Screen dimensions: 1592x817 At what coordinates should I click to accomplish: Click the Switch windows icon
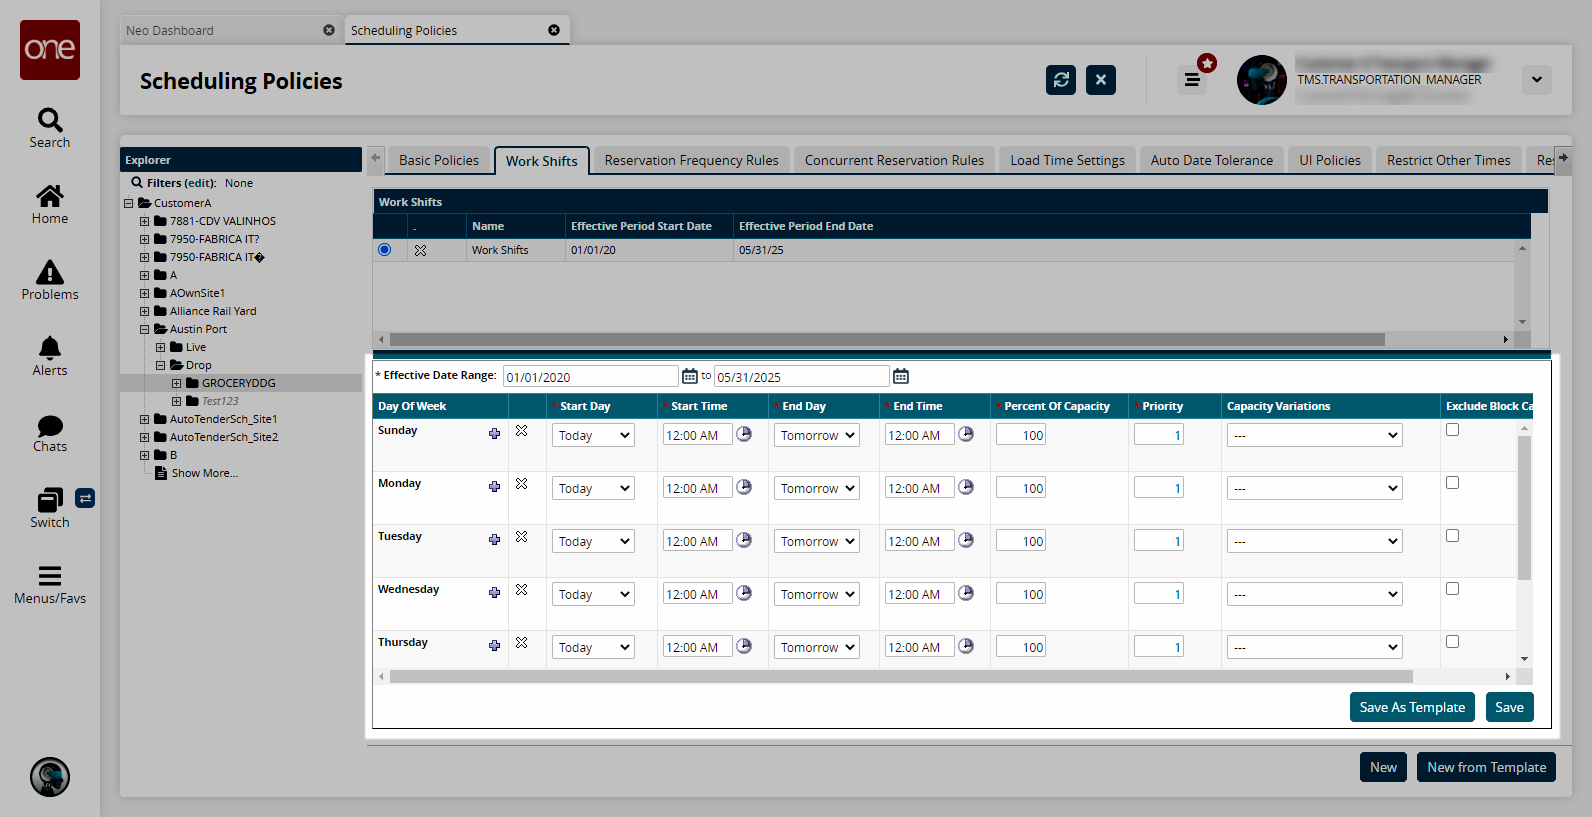[x=50, y=508]
